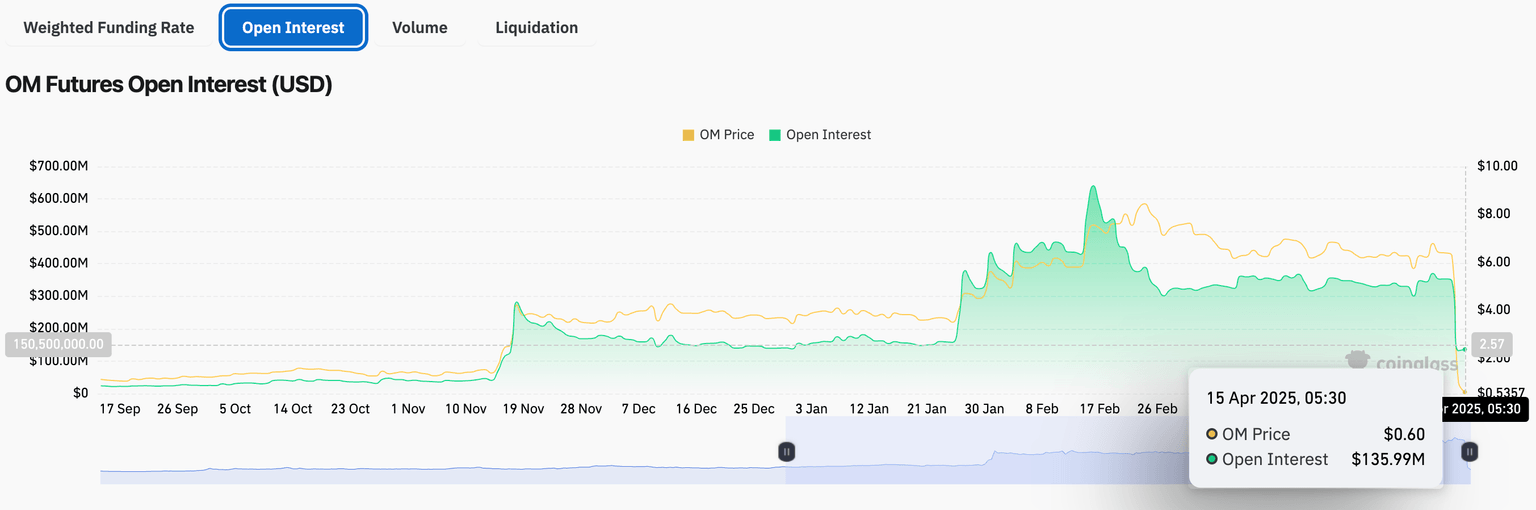The image size is (1536, 510).
Task: Click the right range slider handle
Action: point(1469,452)
